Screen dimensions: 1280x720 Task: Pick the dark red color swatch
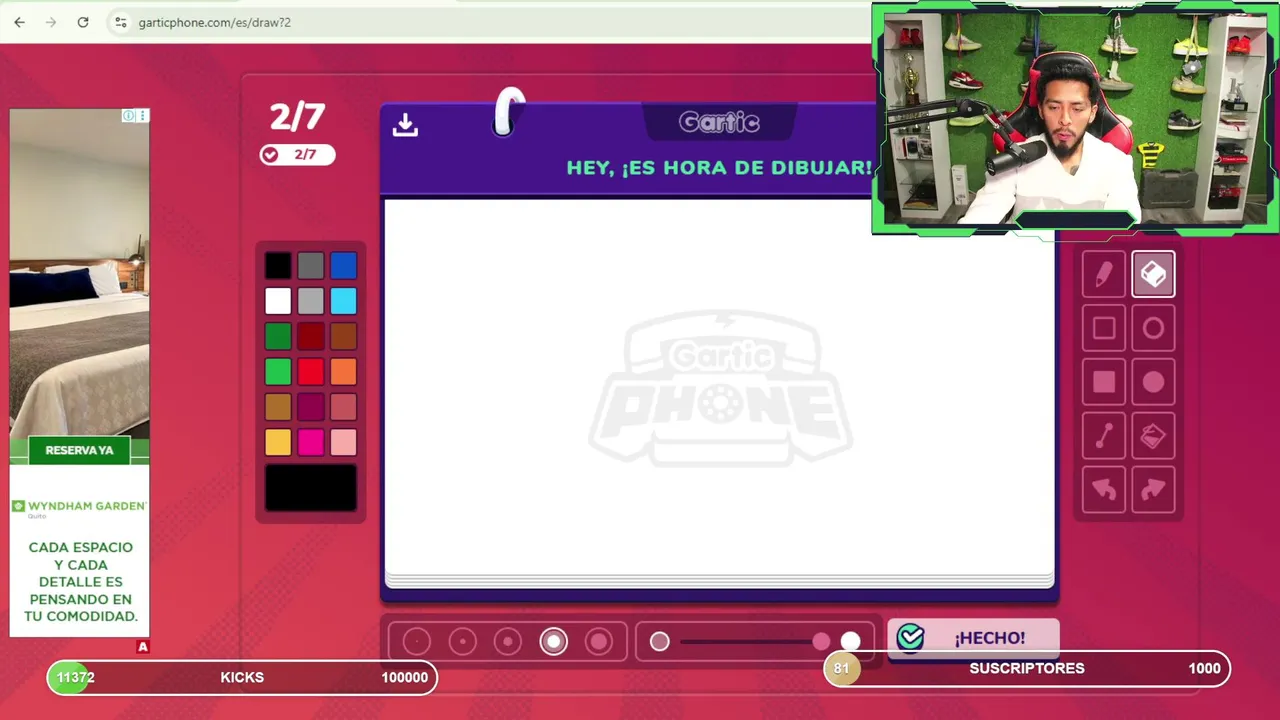[311, 336]
